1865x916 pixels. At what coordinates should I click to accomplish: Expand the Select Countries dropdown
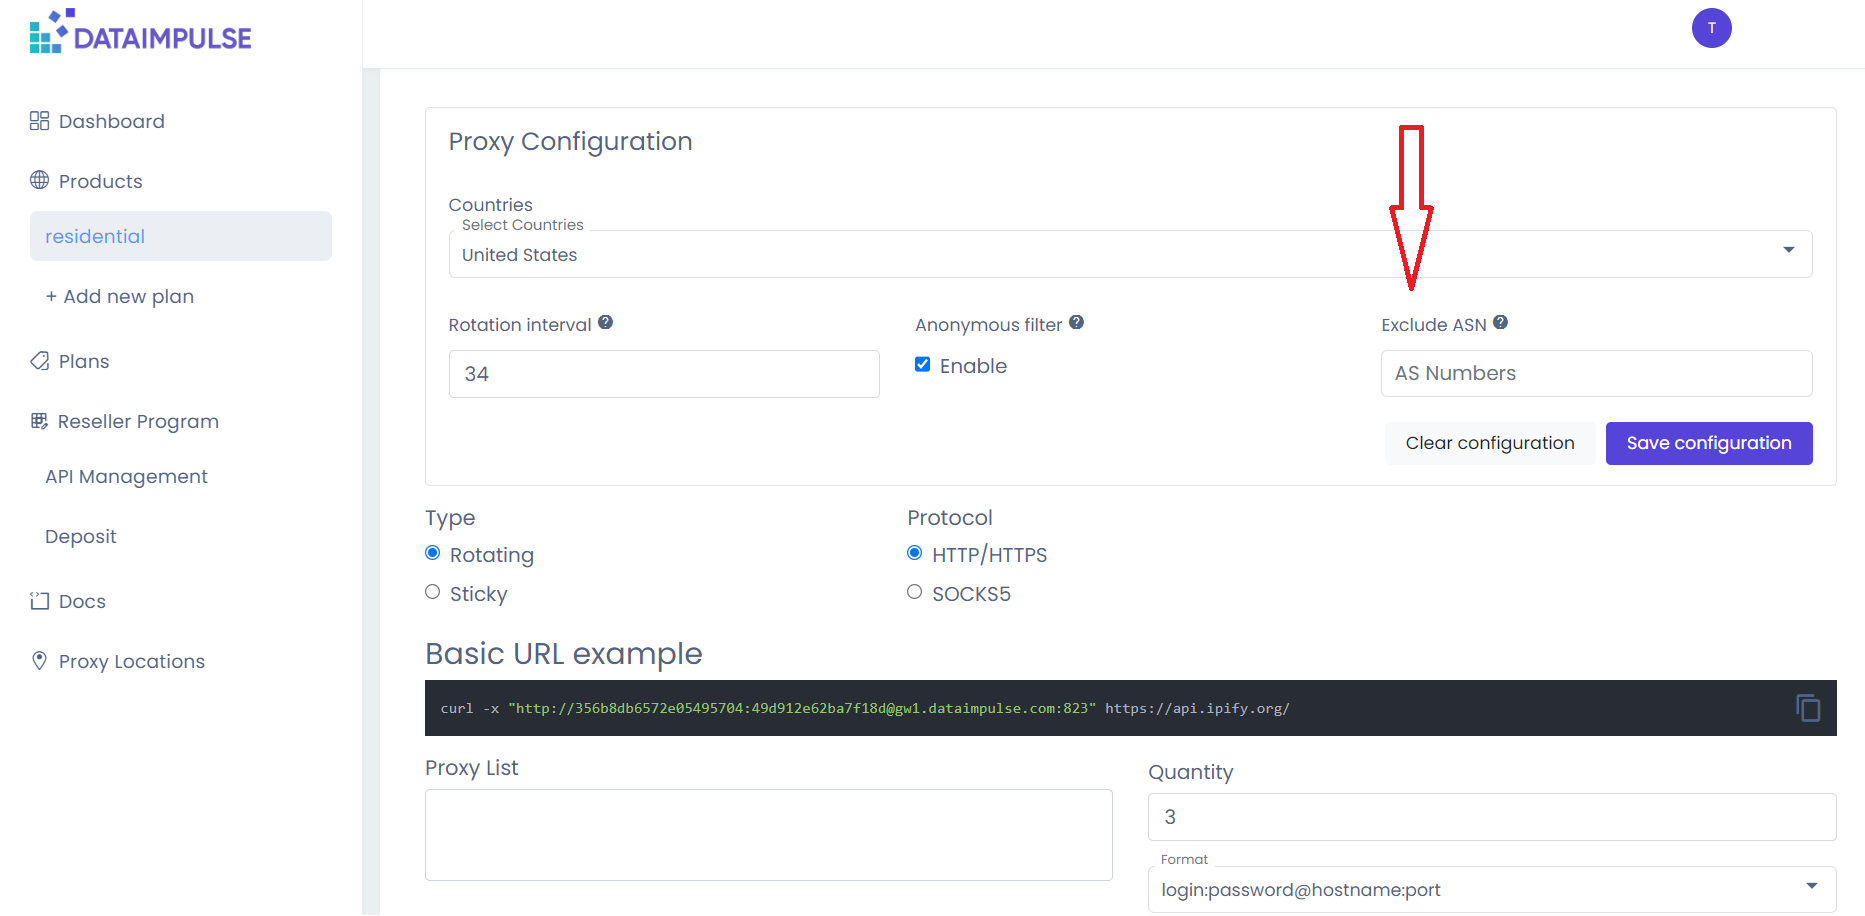coord(1789,250)
